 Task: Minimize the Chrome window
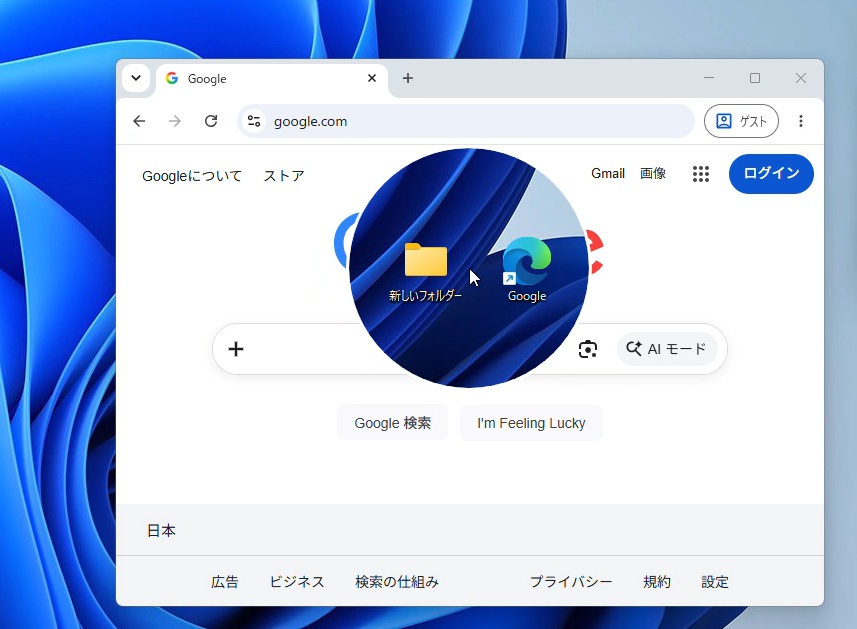pos(709,78)
